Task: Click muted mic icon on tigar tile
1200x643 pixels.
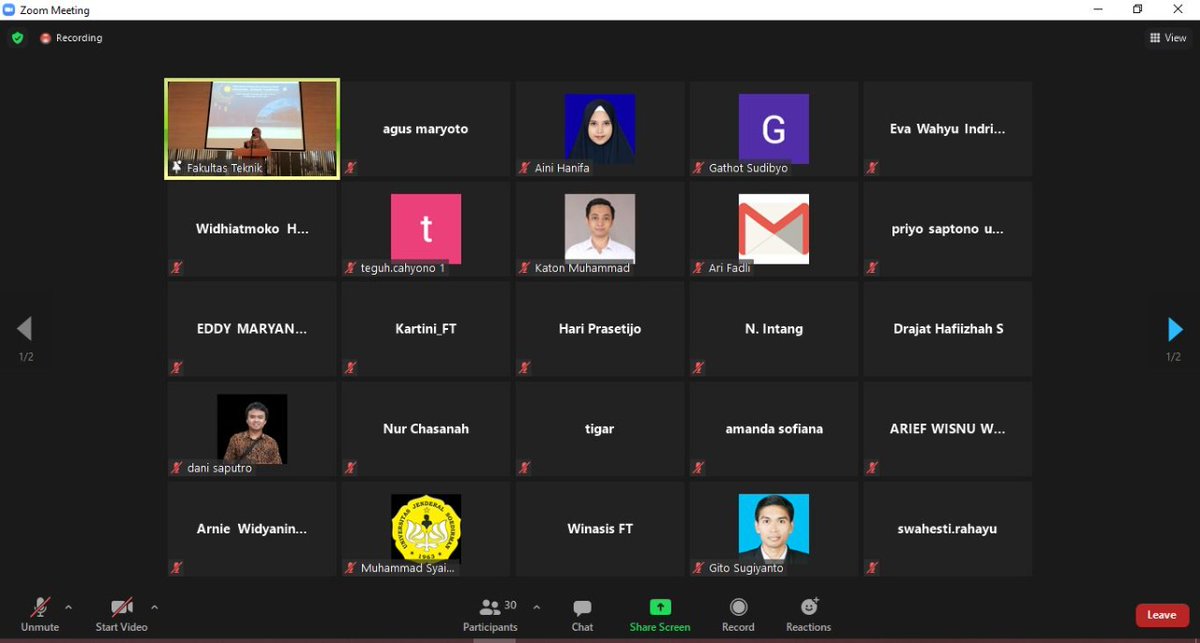Action: pos(525,468)
